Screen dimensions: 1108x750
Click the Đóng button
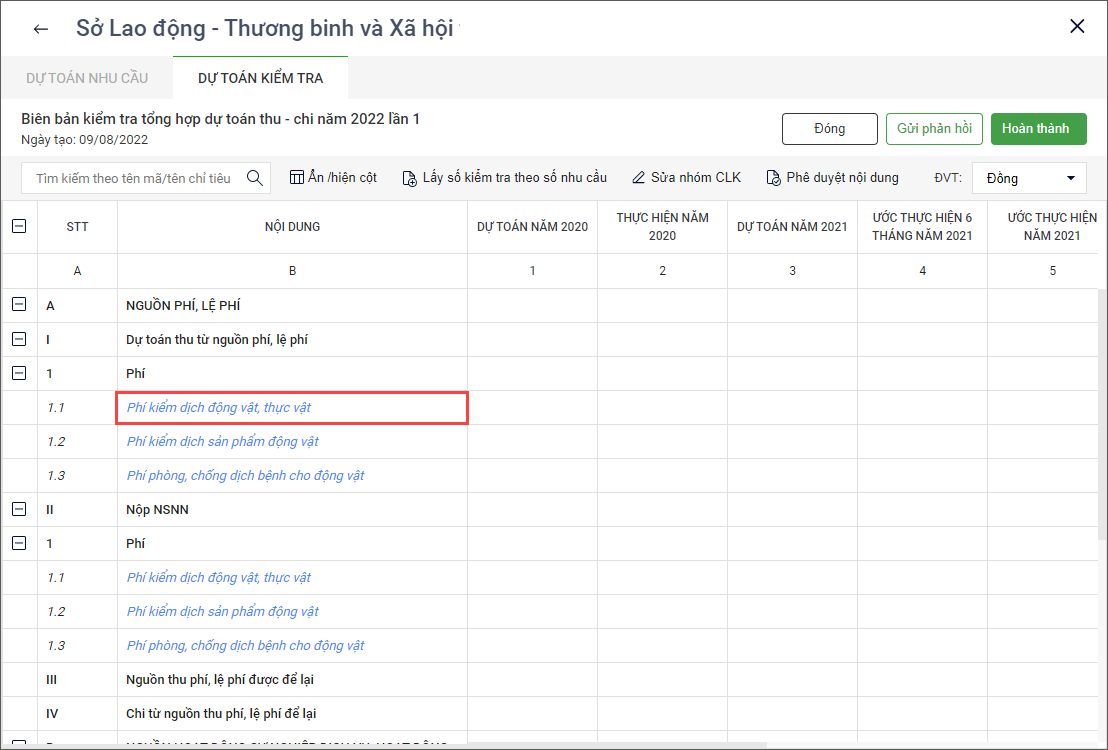click(829, 129)
